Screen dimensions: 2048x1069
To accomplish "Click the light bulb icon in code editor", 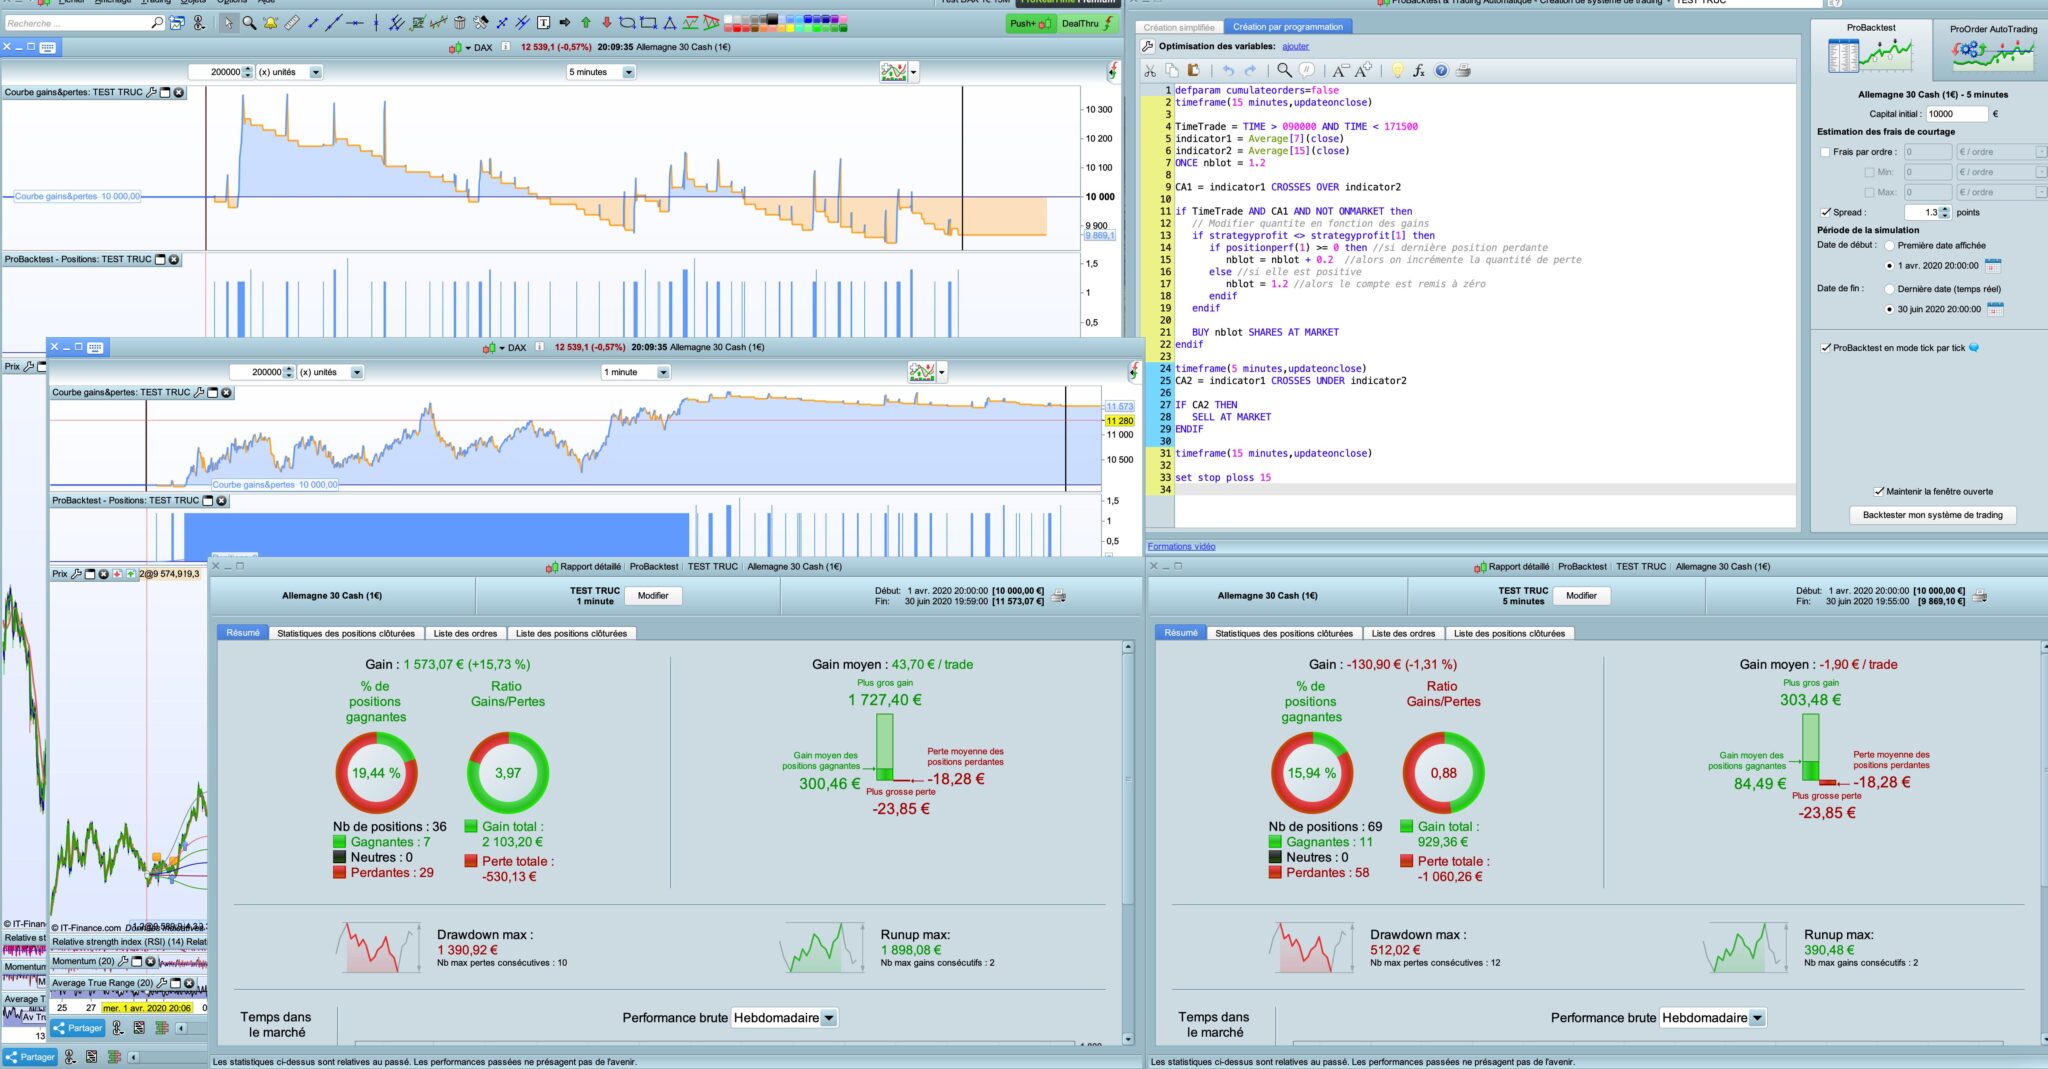I will tap(1397, 71).
